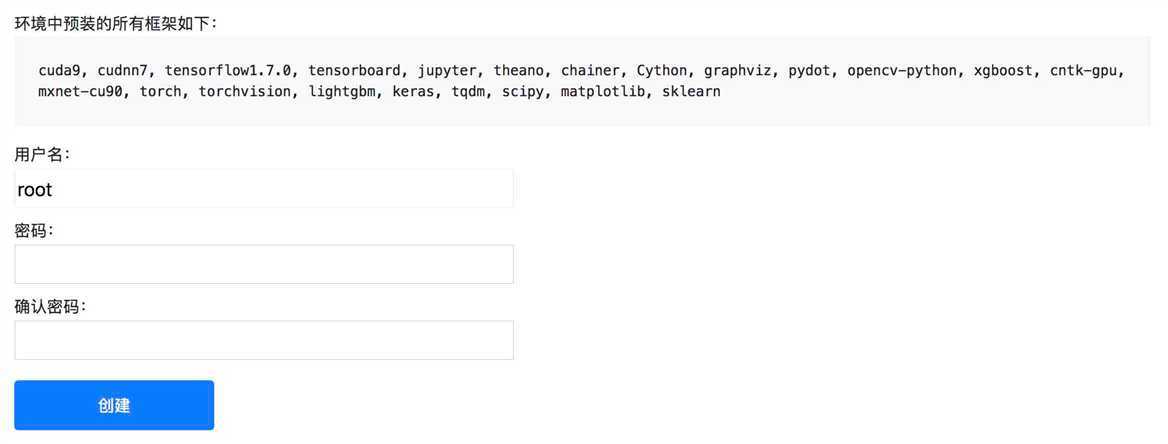
Task: Click jupyter in the framework list
Action: [449, 72]
